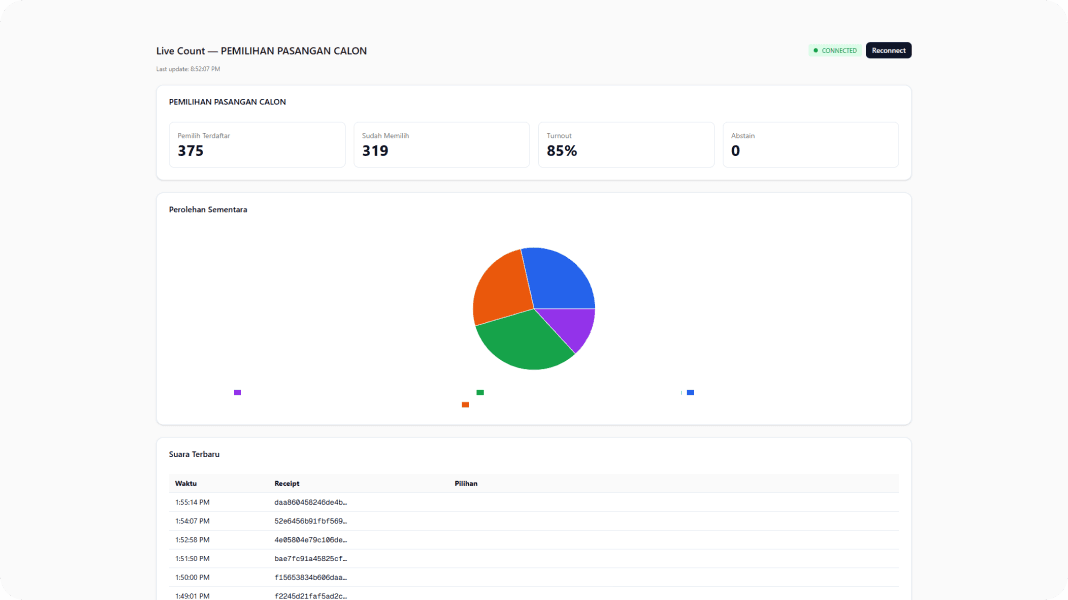
Task: Click the Abstain stat card
Action: pyautogui.click(x=810, y=145)
